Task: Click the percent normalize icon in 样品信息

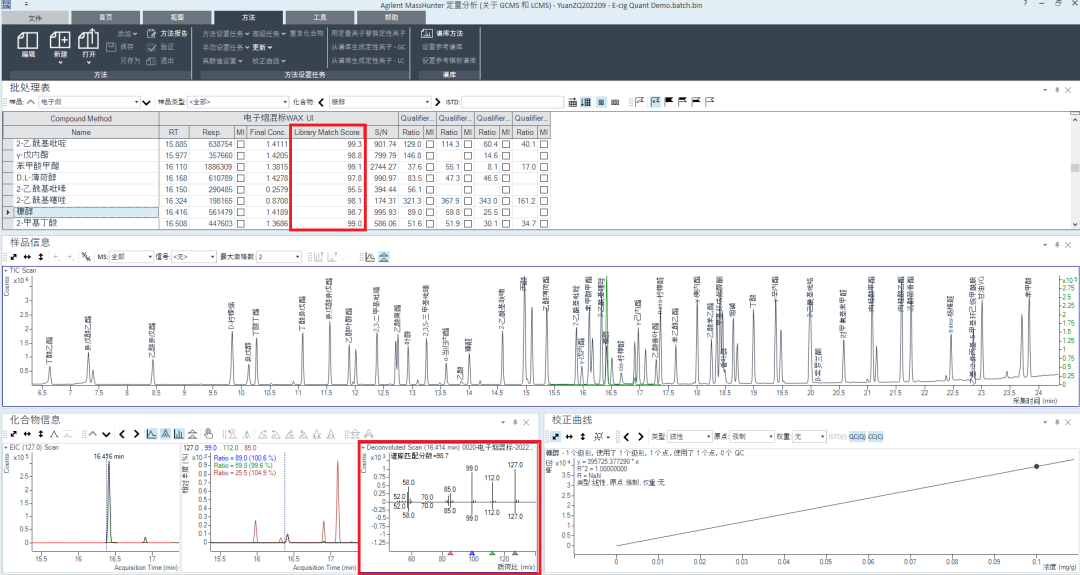Action: pyautogui.click(x=86, y=257)
